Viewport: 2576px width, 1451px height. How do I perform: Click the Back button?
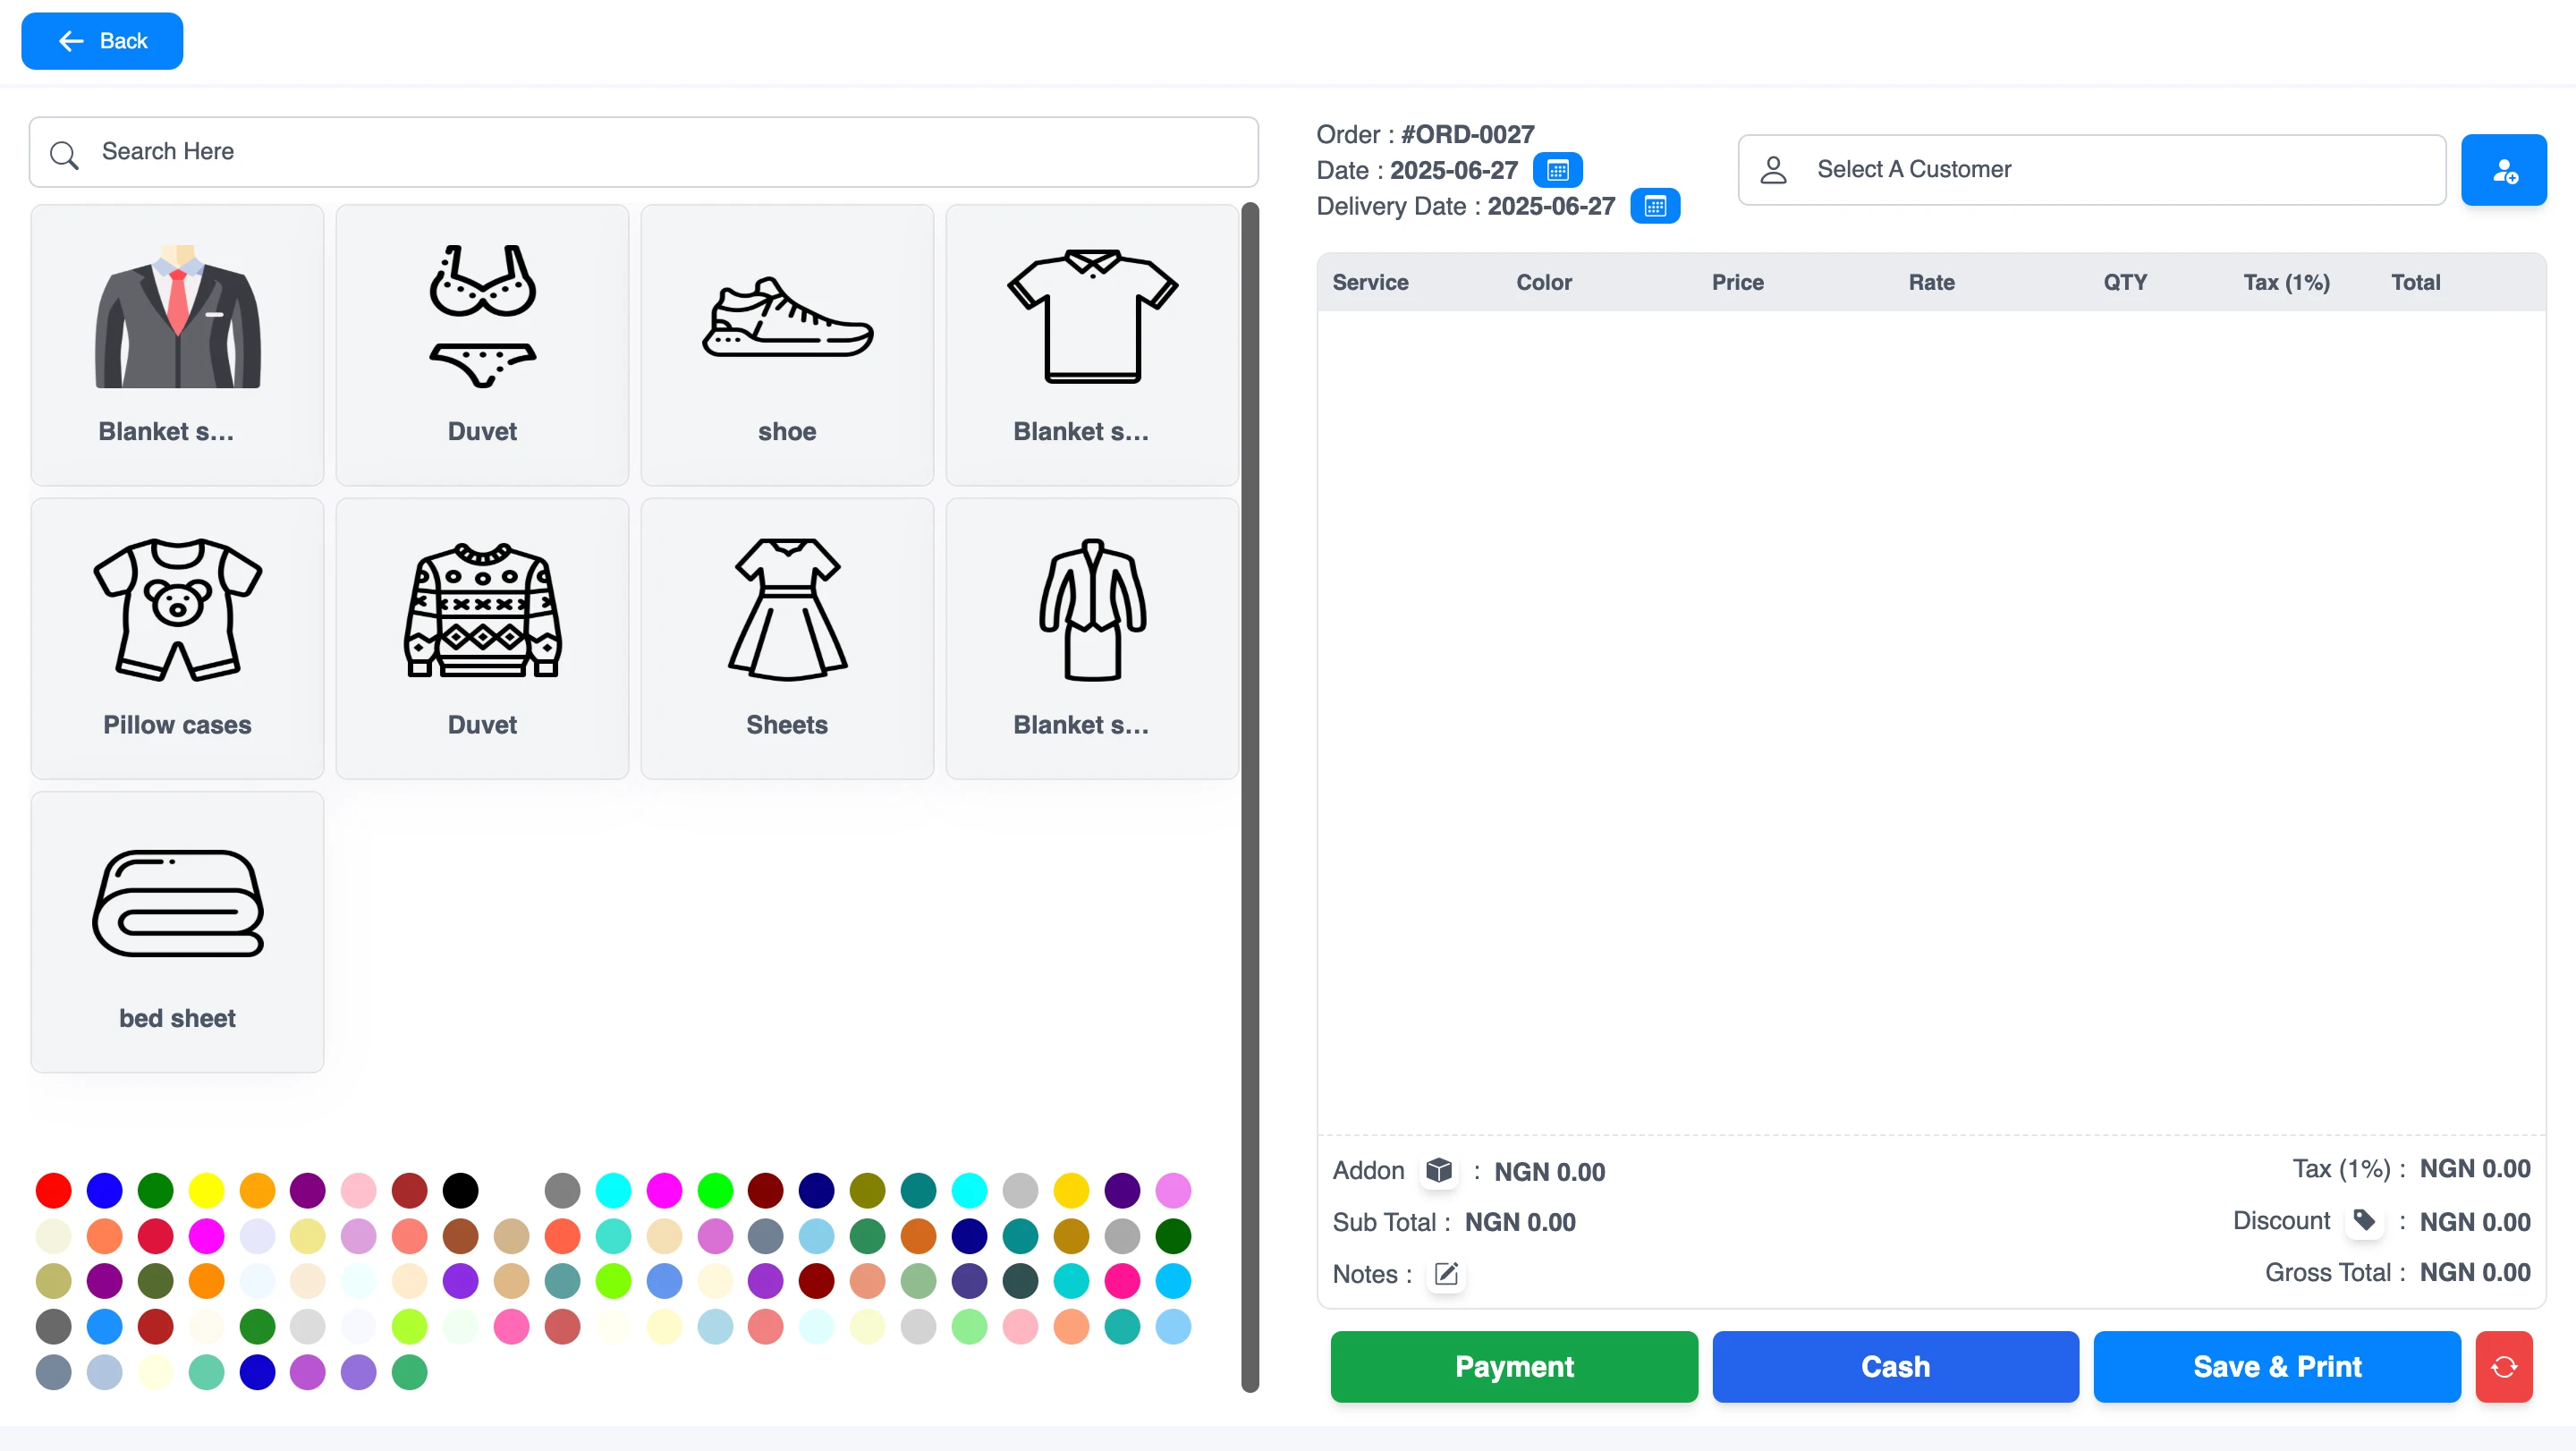tap(102, 41)
